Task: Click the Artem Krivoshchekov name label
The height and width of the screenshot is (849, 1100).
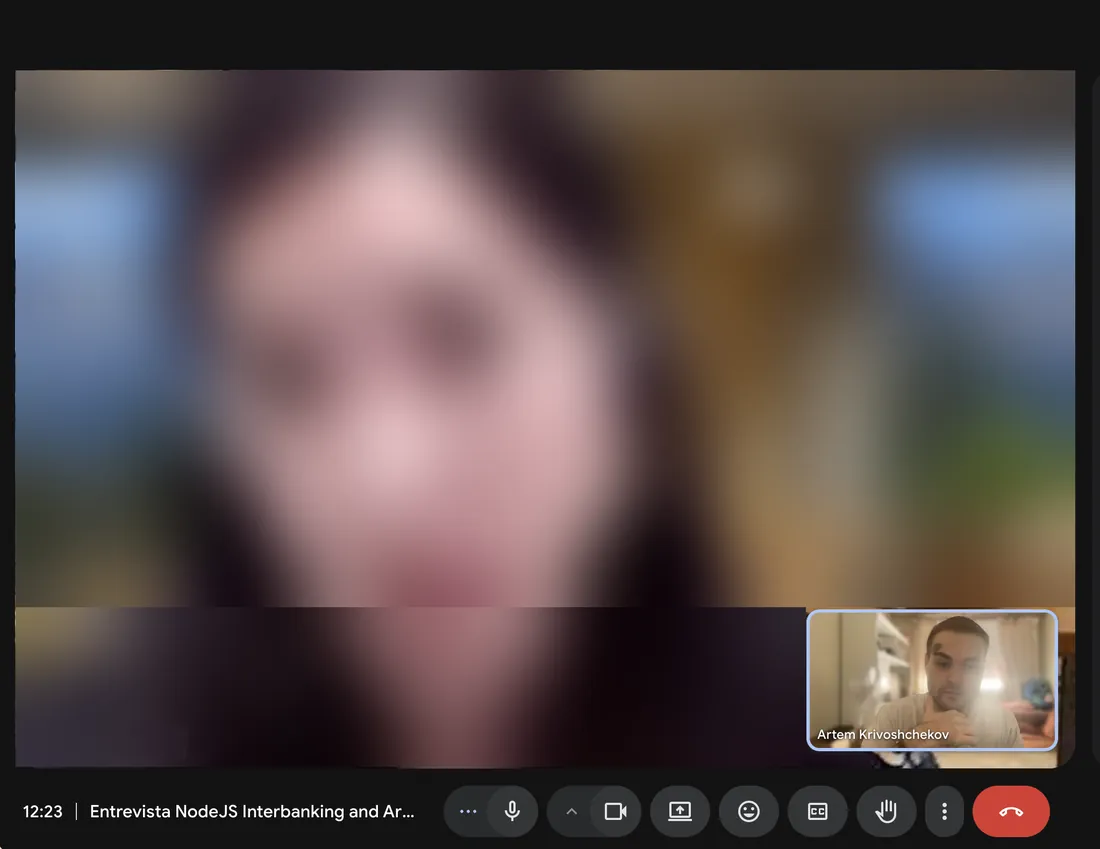Action: (x=883, y=735)
